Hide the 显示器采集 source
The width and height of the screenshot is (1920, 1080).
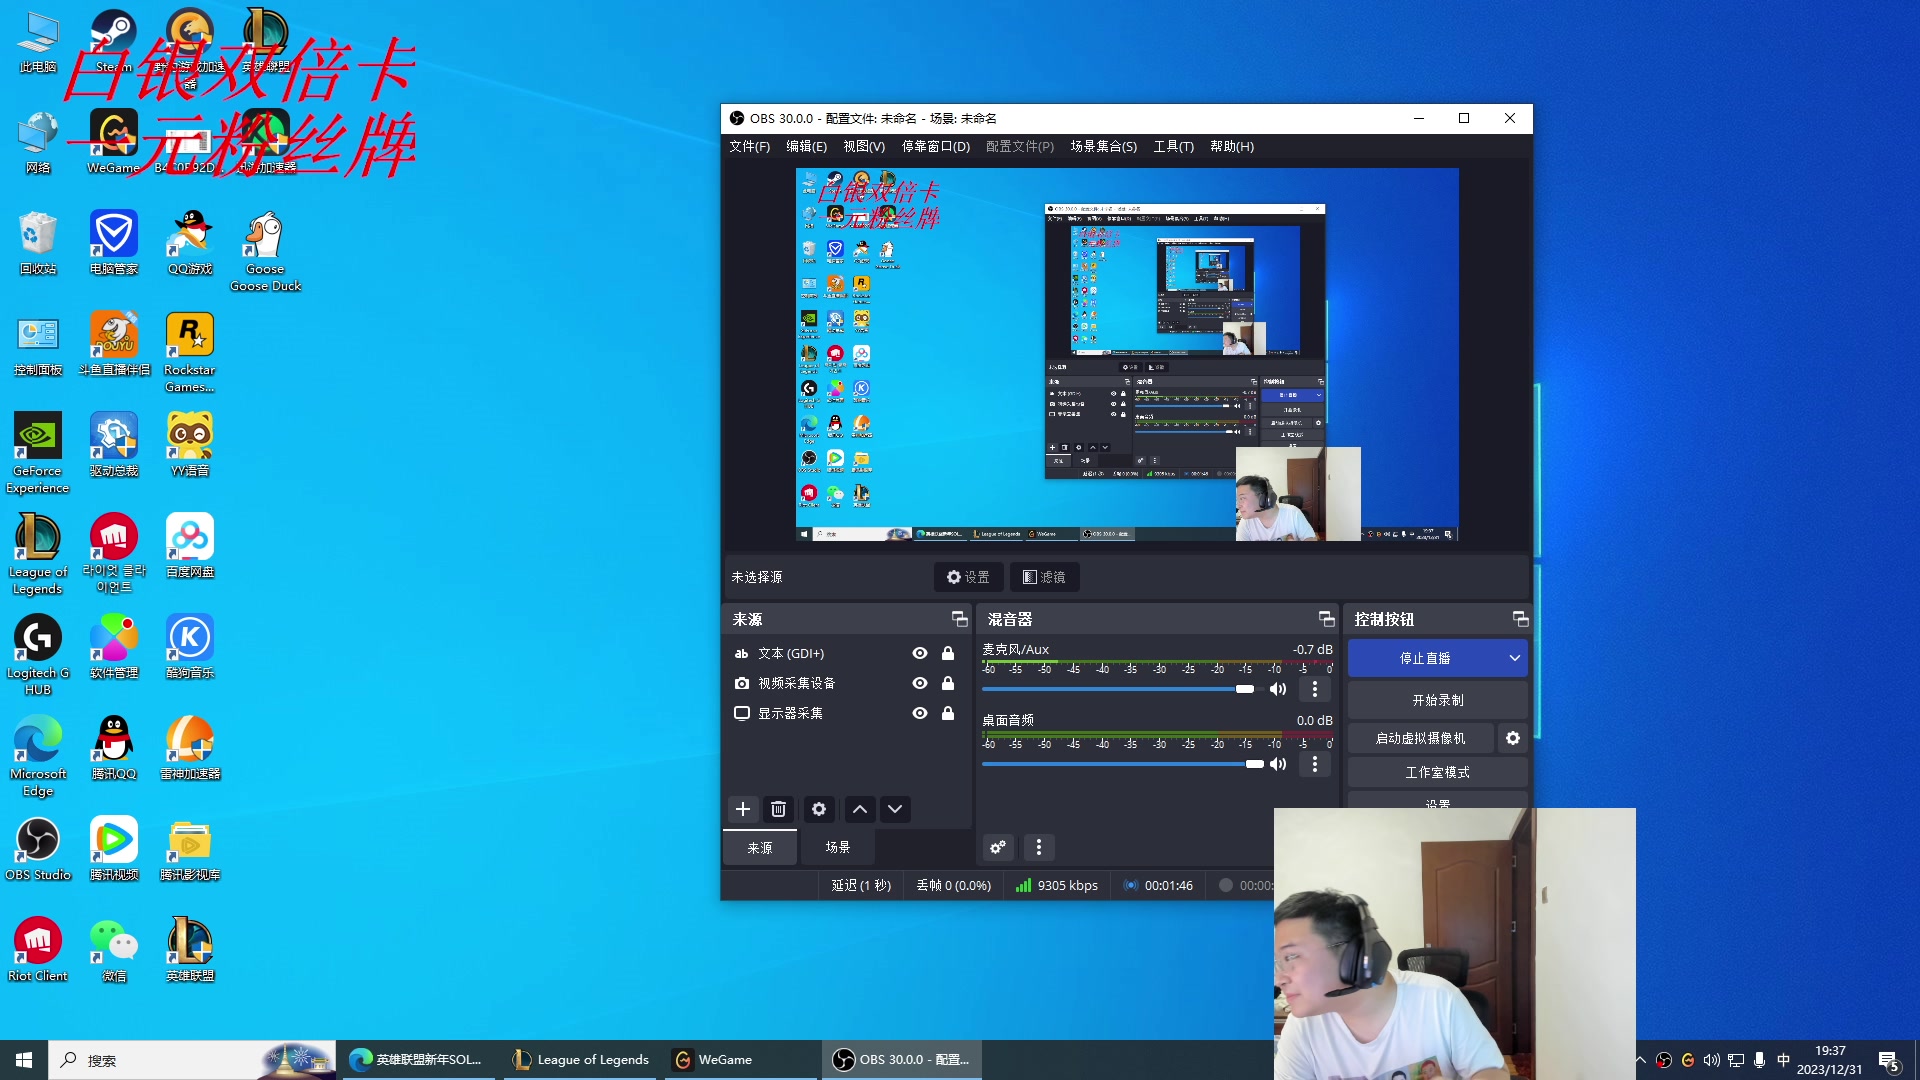pos(920,713)
